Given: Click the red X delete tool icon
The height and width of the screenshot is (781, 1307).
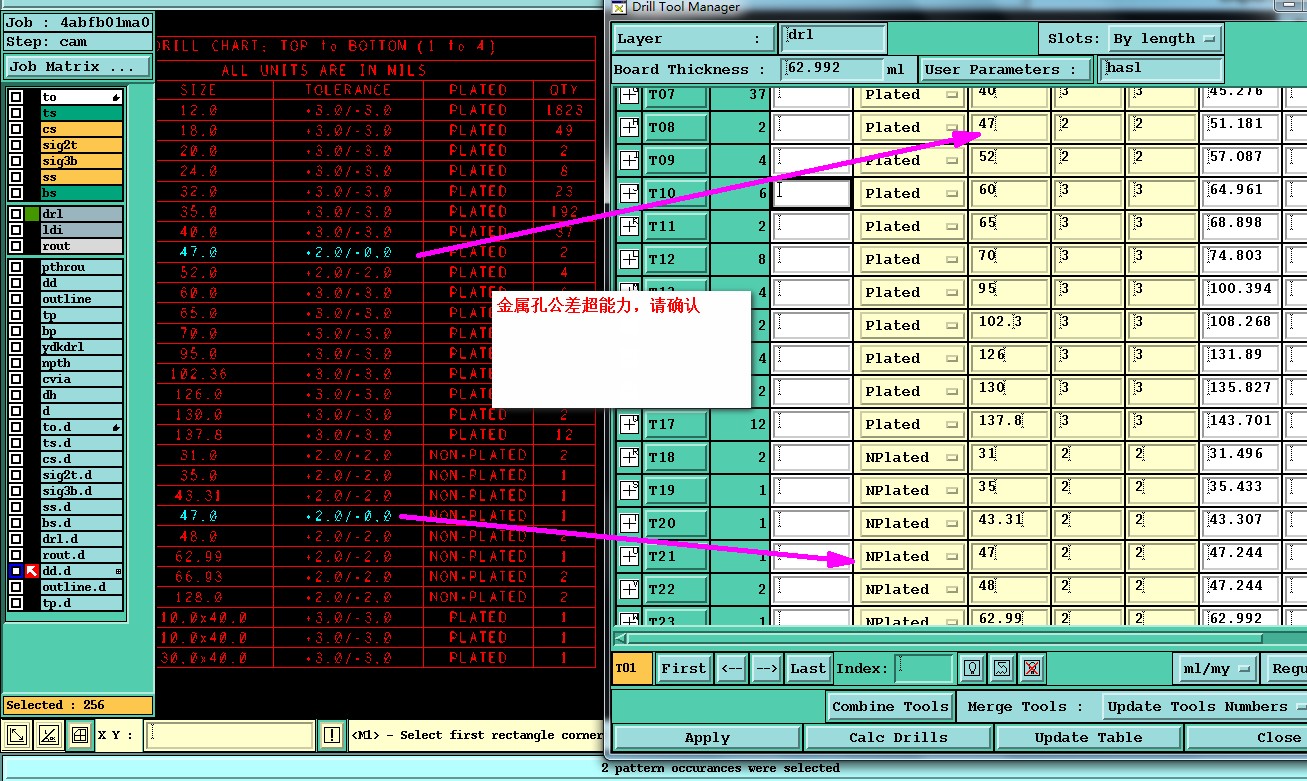Looking at the screenshot, I should [x=1033, y=668].
